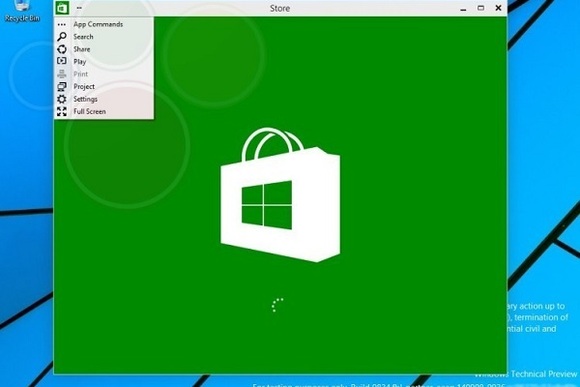Maximize the Store window
Screen dimensions: 580x387
[480, 8]
